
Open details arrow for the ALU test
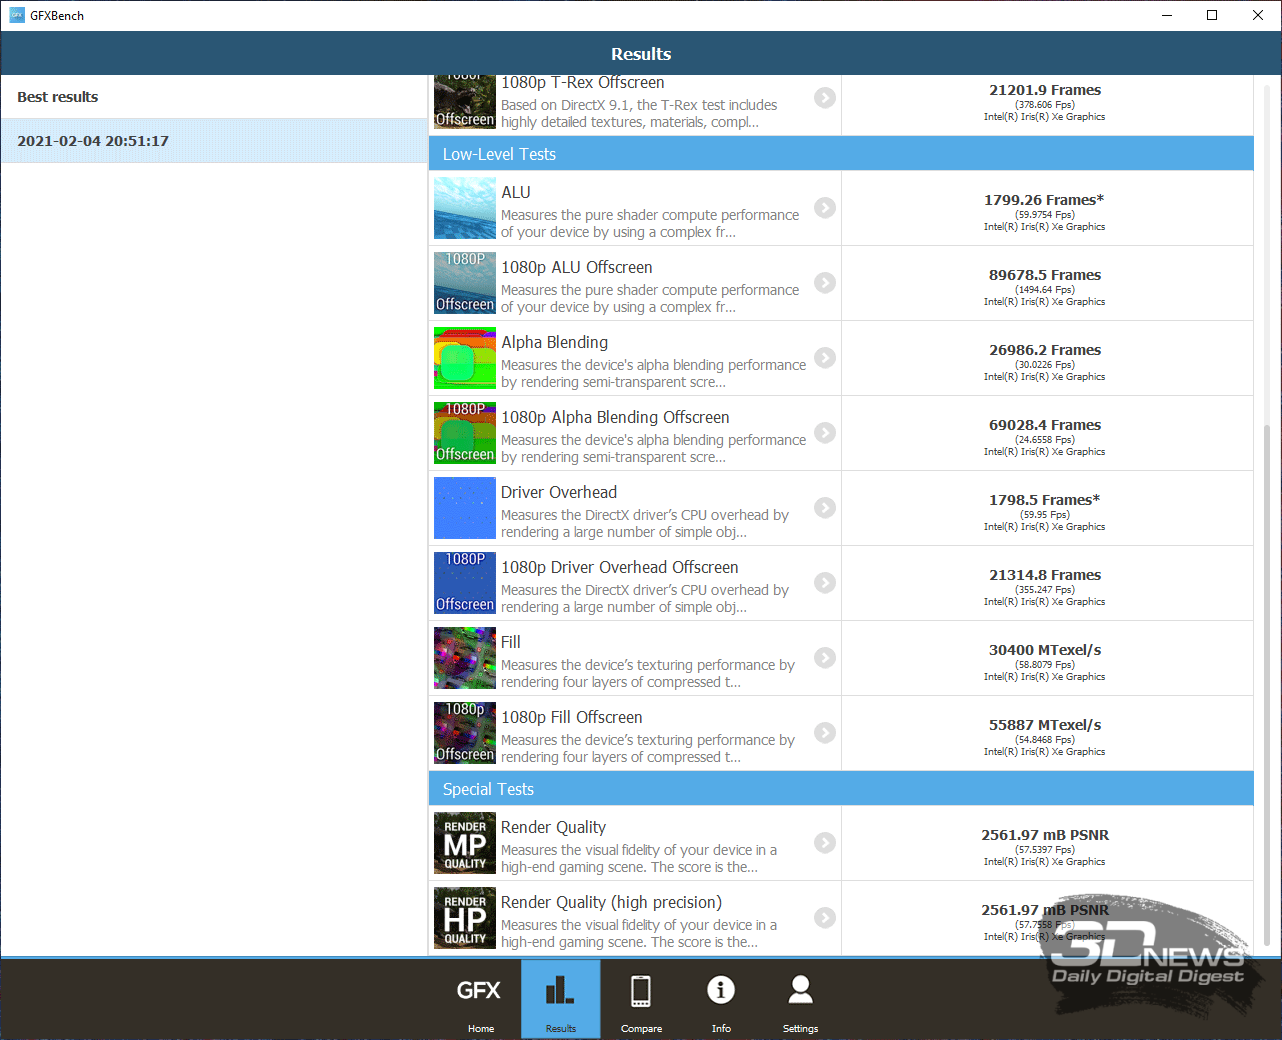pyautogui.click(x=825, y=207)
